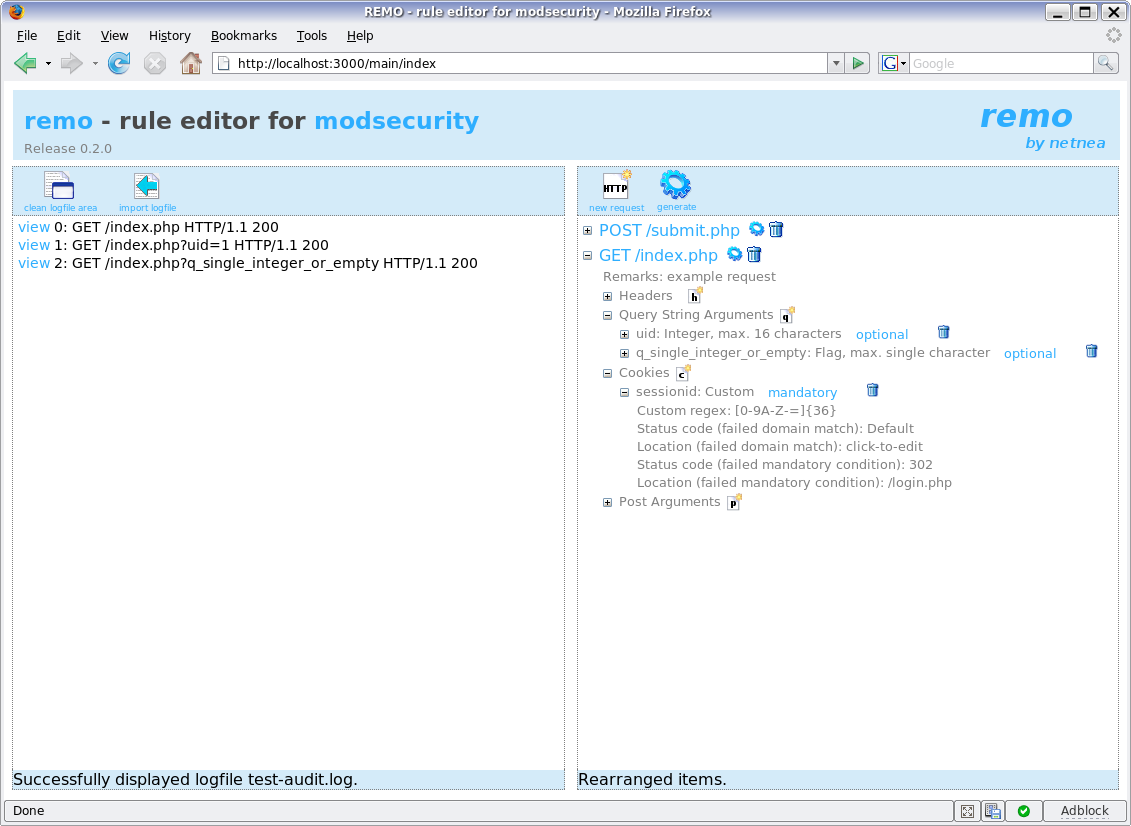
Task: Open the History menu
Action: tap(170, 35)
